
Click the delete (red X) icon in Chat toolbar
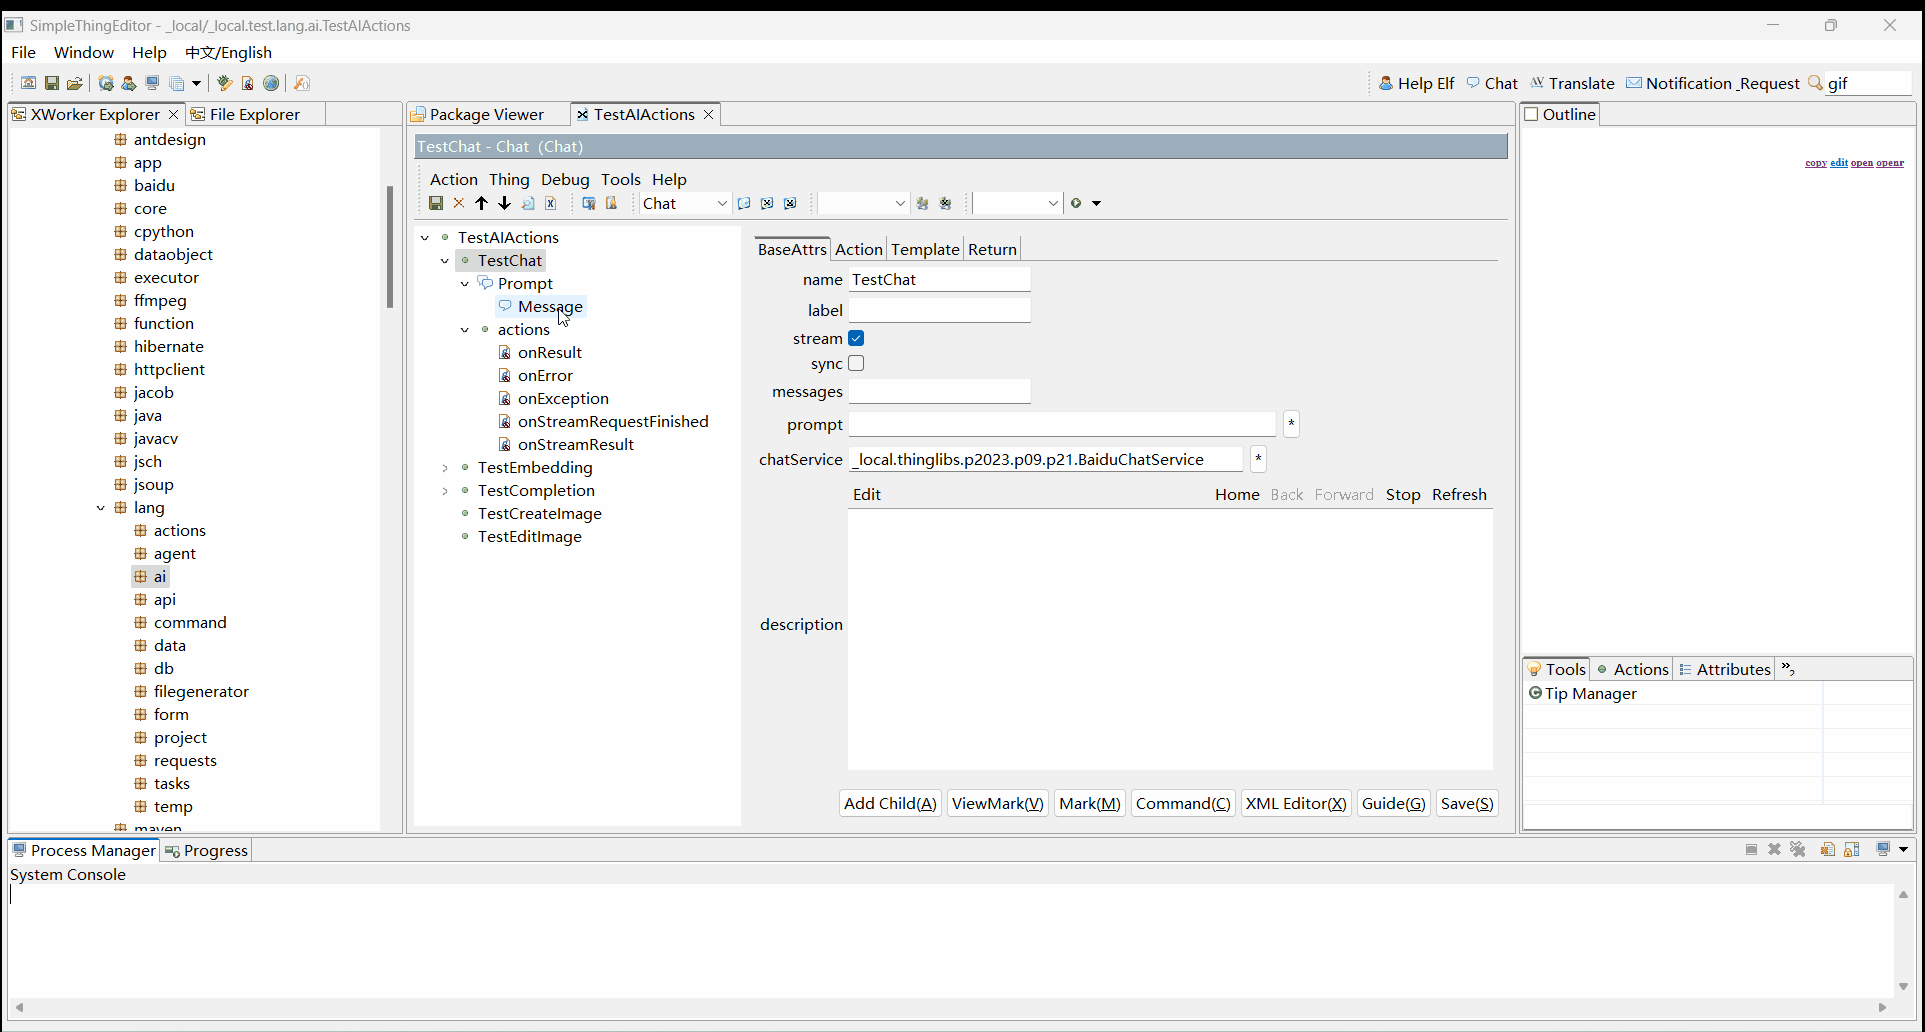click(459, 203)
